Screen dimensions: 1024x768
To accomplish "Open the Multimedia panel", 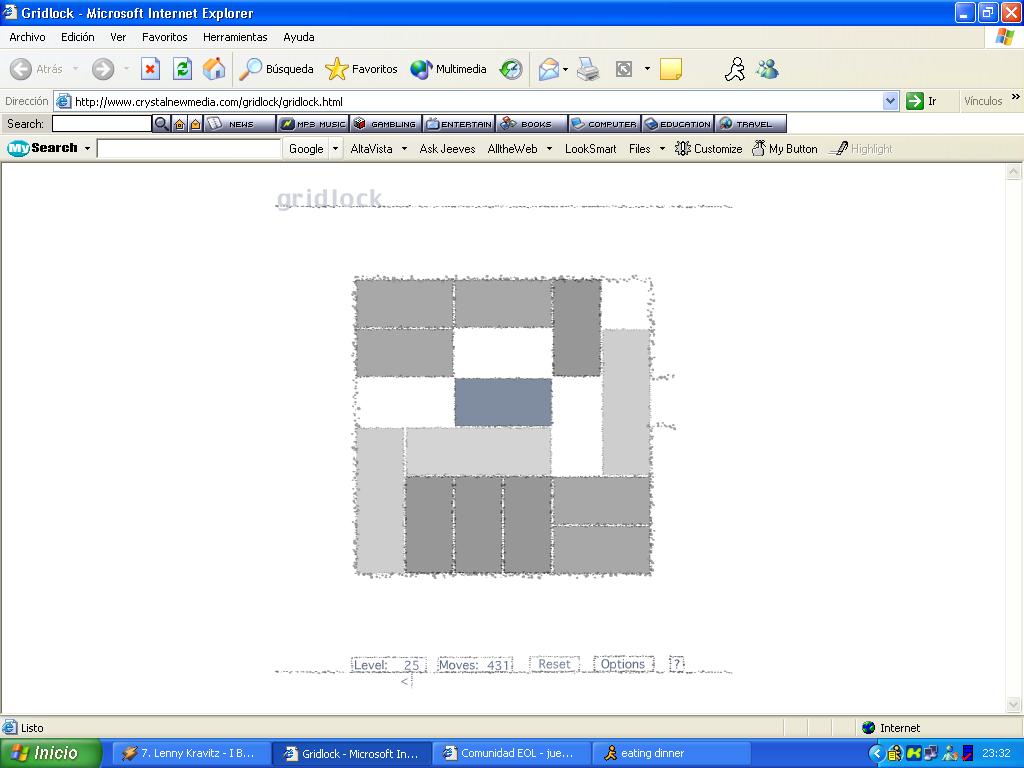I will [x=448, y=69].
